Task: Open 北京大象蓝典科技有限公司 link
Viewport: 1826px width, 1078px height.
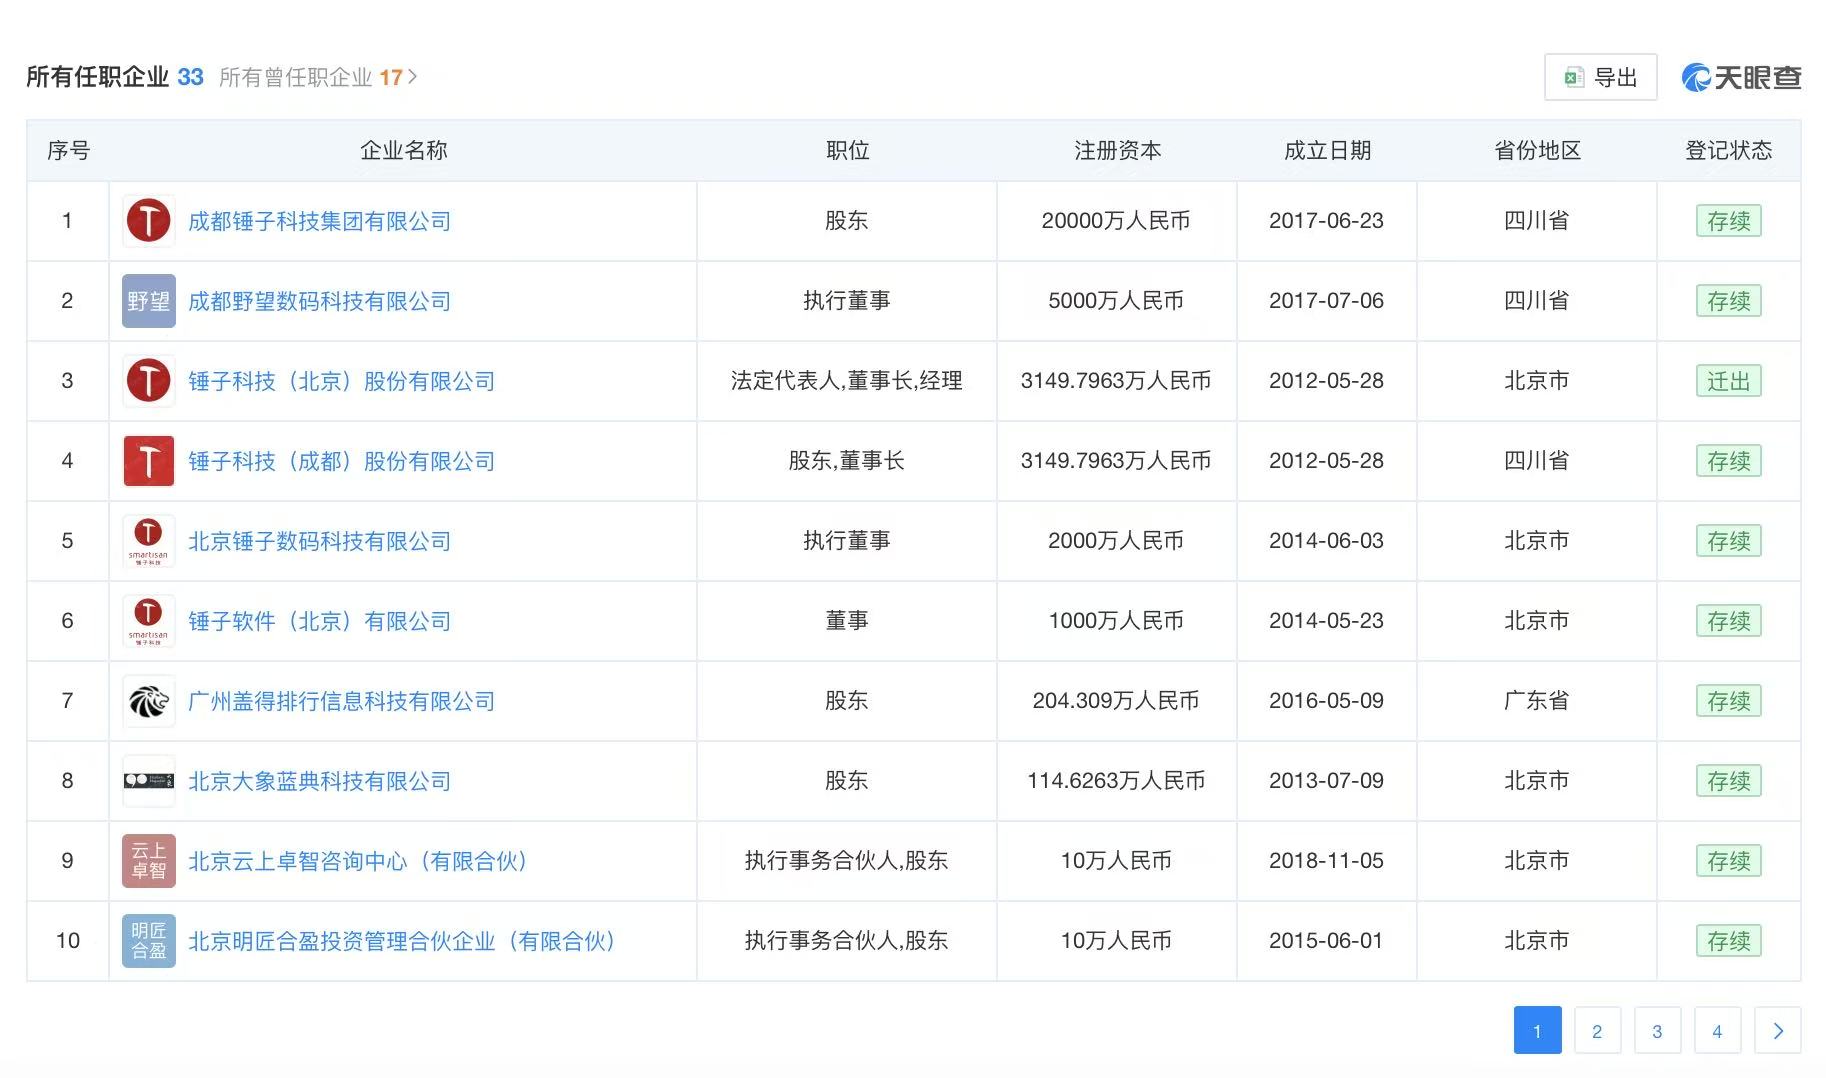Action: (319, 781)
